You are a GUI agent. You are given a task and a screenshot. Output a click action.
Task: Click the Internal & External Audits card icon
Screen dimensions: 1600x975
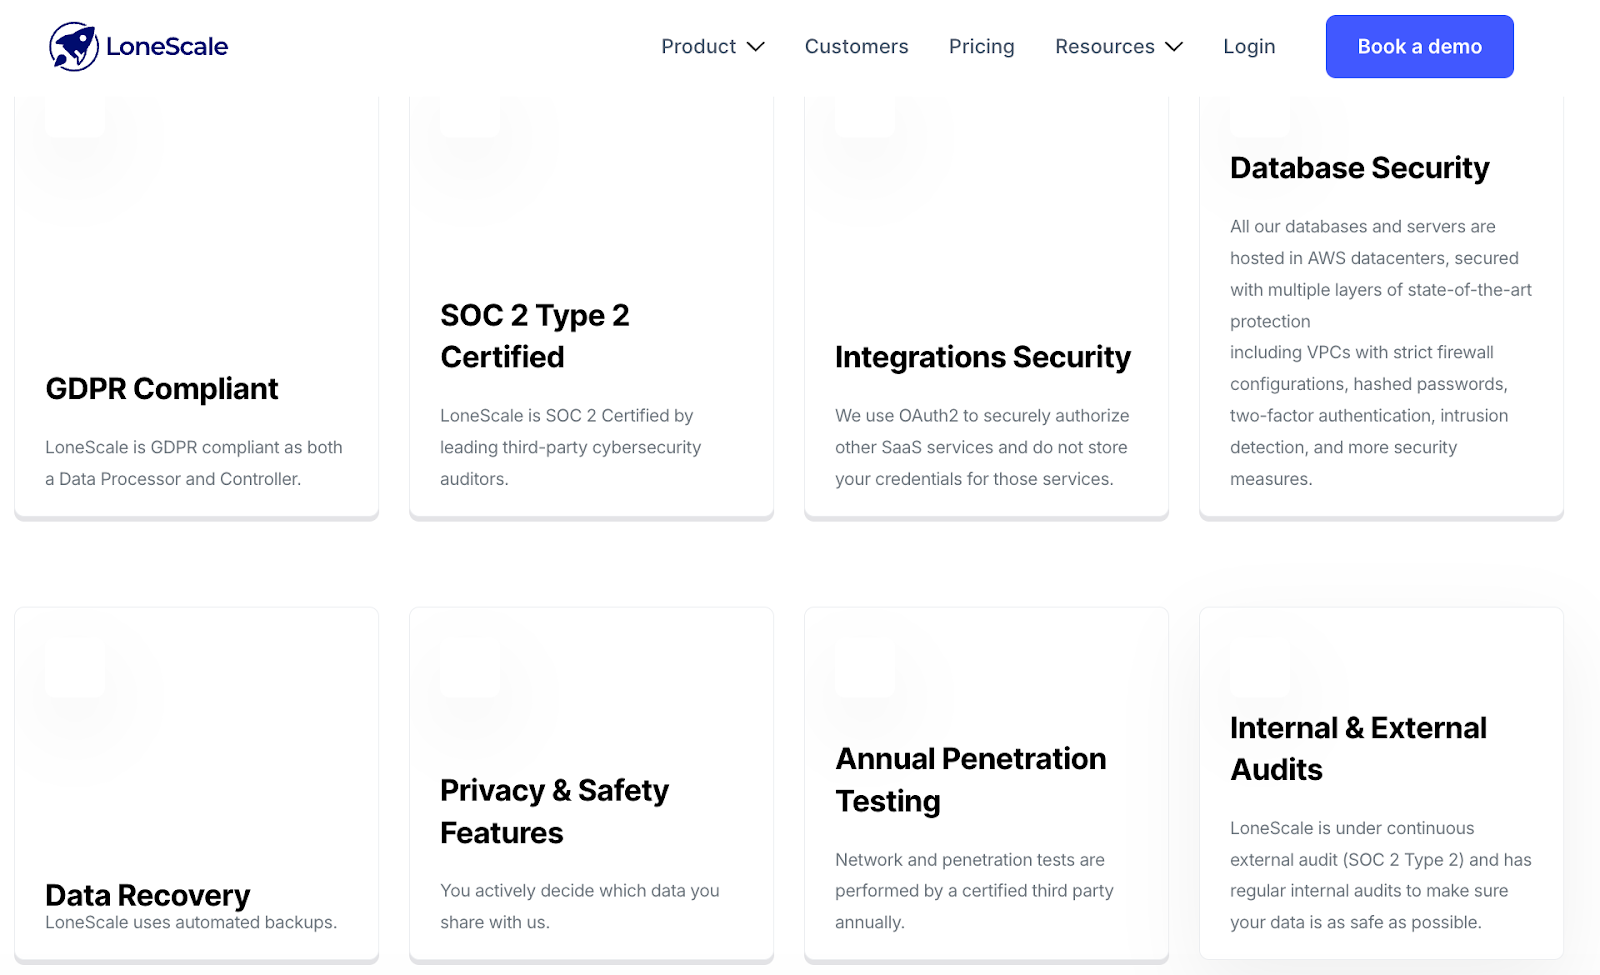(x=1259, y=670)
